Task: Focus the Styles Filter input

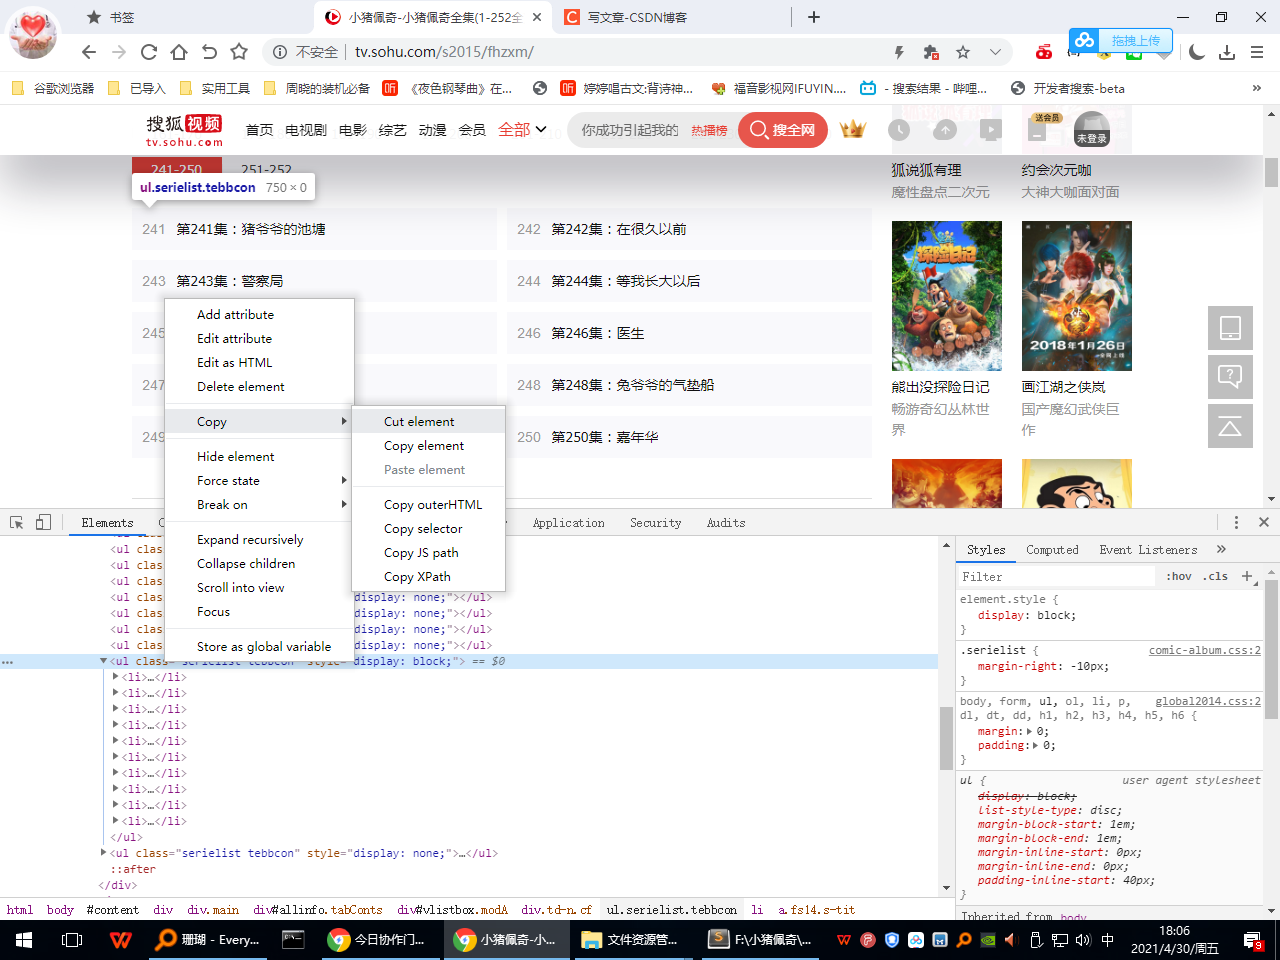Action: pos(1055,577)
